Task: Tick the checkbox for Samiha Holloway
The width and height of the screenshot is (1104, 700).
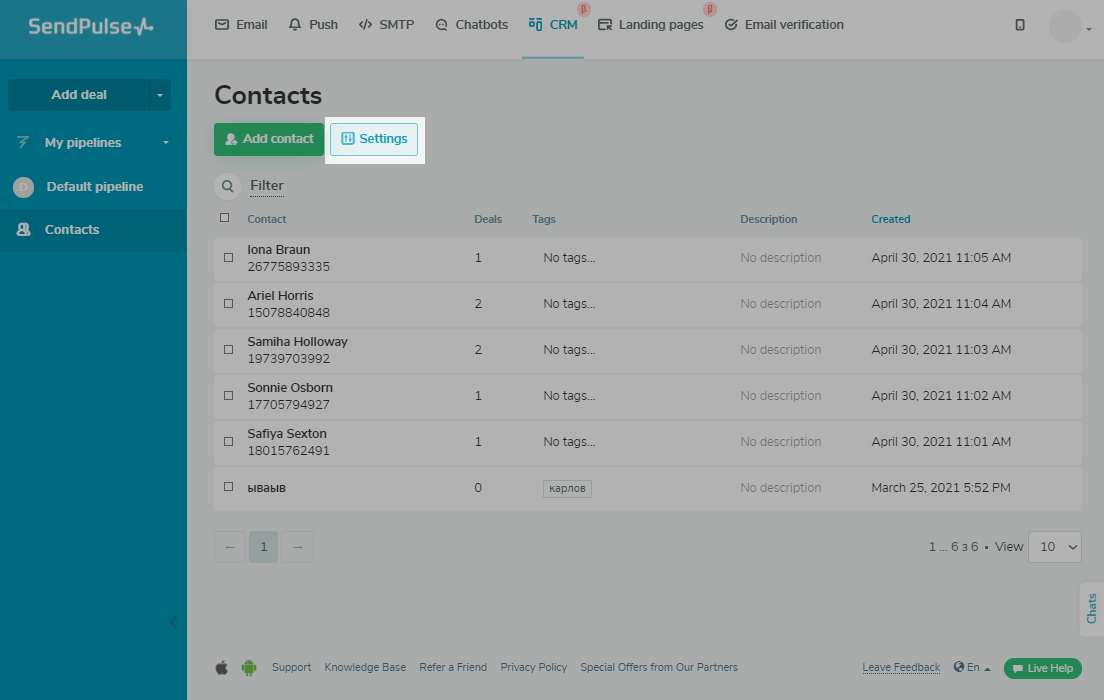Action: (x=228, y=350)
